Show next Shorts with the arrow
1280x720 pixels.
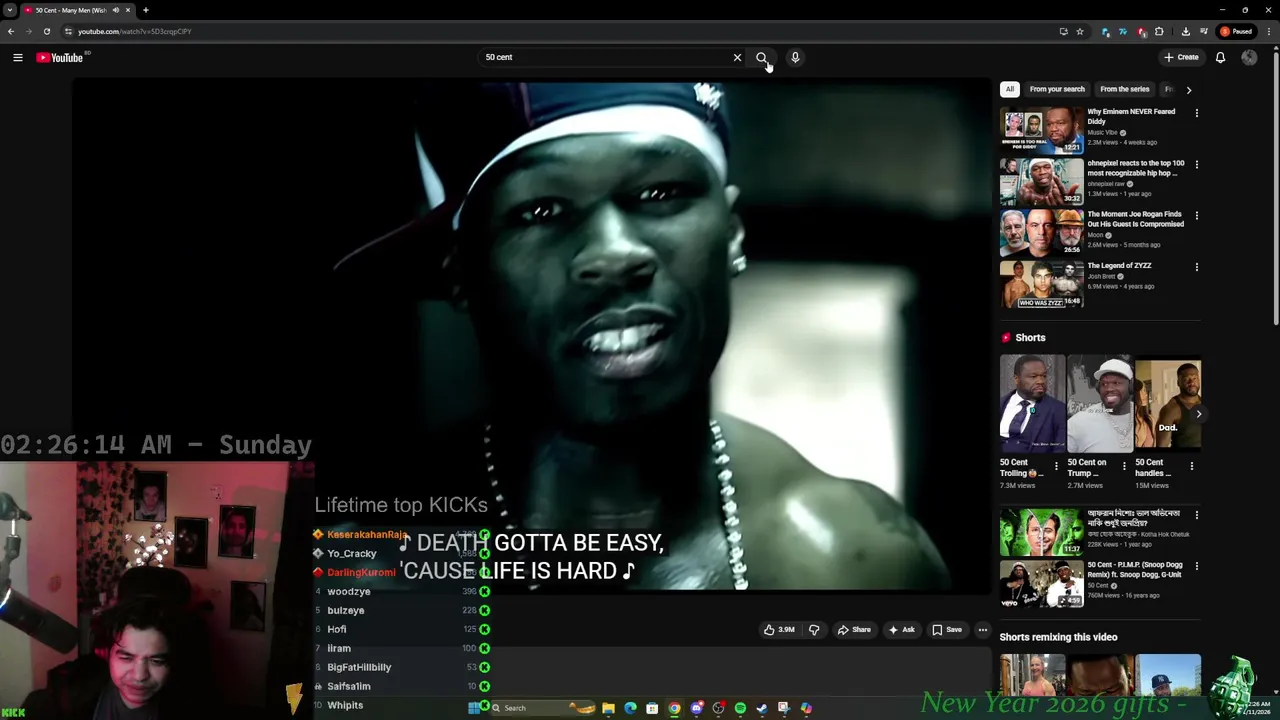pos(1198,414)
